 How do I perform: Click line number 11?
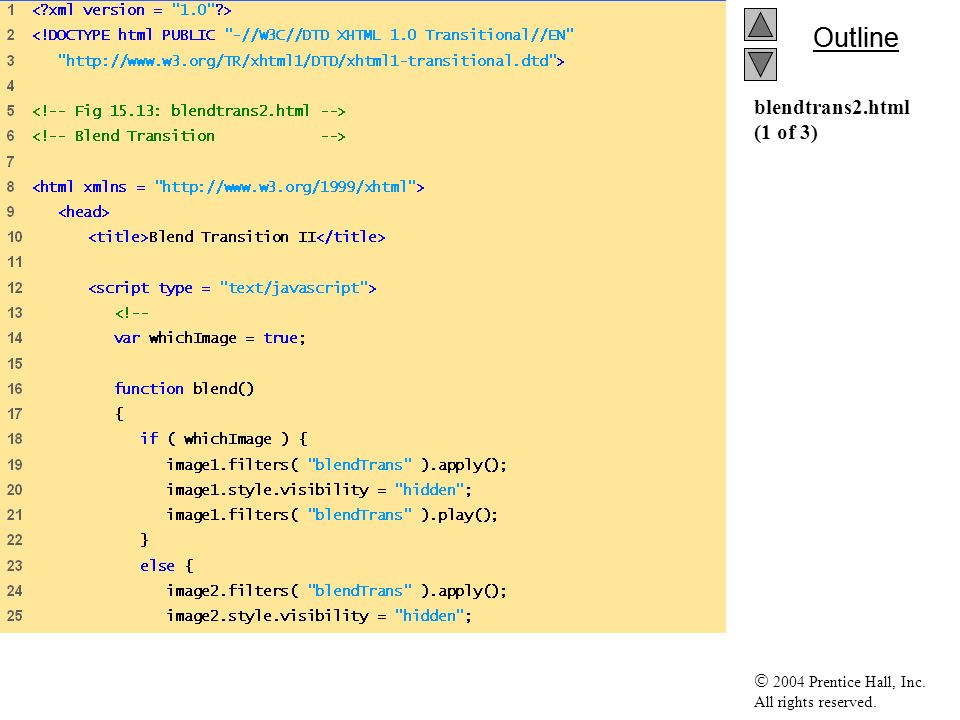[x=15, y=262]
